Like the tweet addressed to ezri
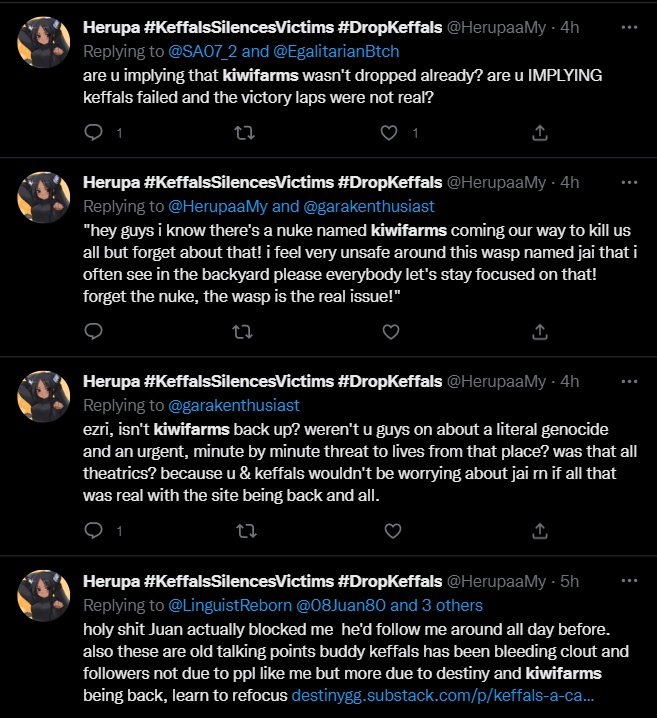 coord(391,530)
